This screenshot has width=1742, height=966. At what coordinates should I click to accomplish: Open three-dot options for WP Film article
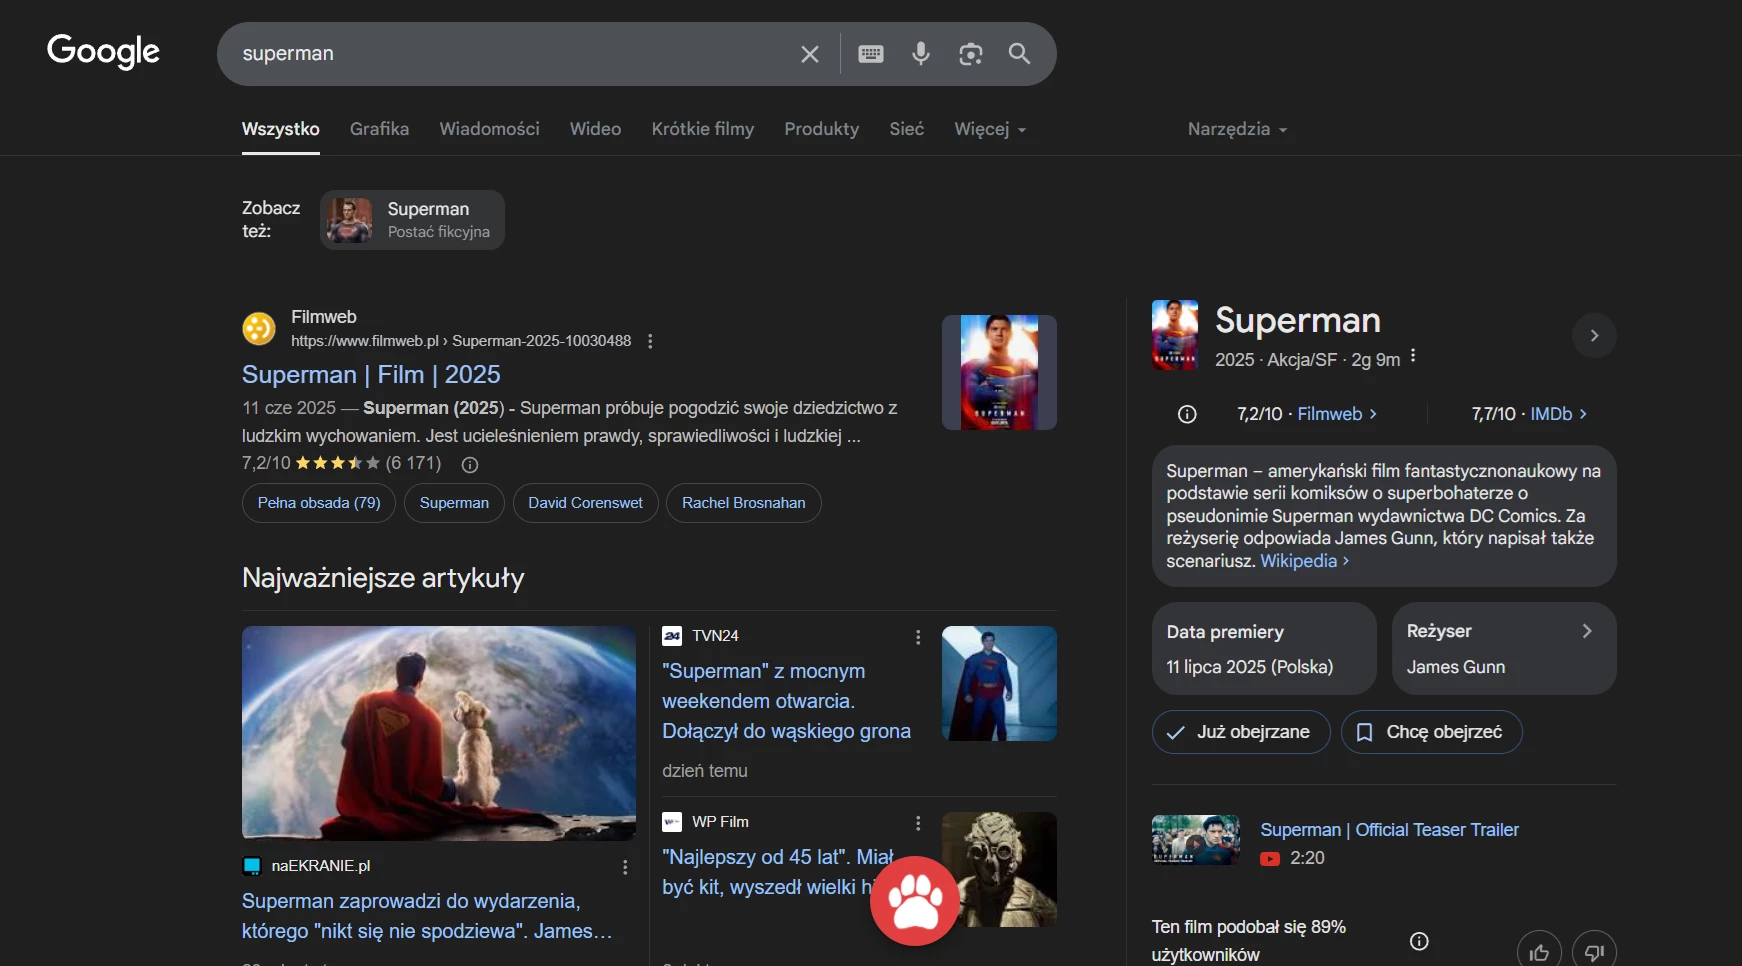[918, 823]
